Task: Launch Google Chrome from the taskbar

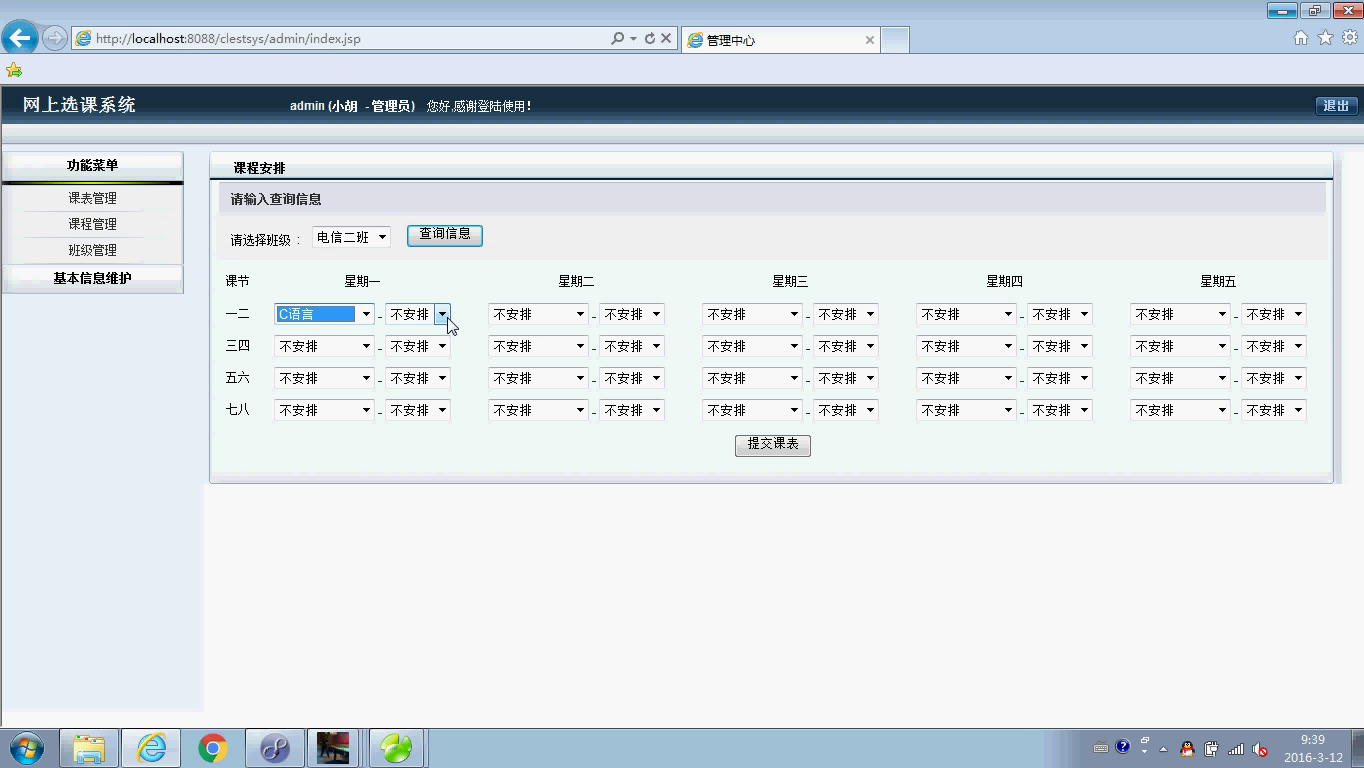Action: [212, 748]
